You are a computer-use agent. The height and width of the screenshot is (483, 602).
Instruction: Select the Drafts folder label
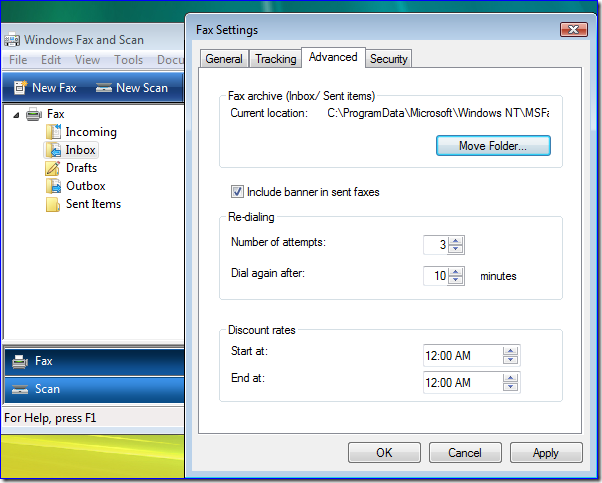[81, 168]
